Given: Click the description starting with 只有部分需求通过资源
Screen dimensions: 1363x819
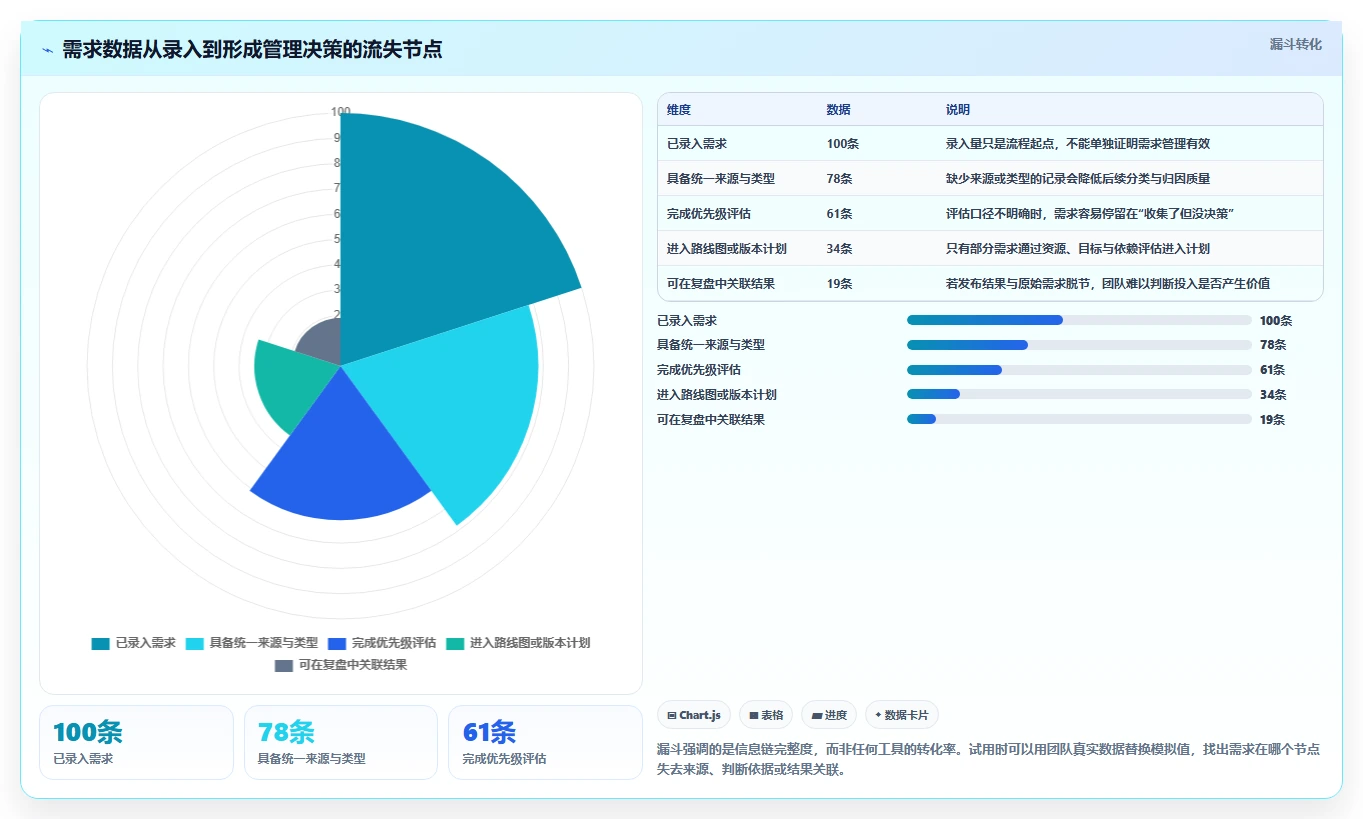Looking at the screenshot, I should [x=1078, y=249].
